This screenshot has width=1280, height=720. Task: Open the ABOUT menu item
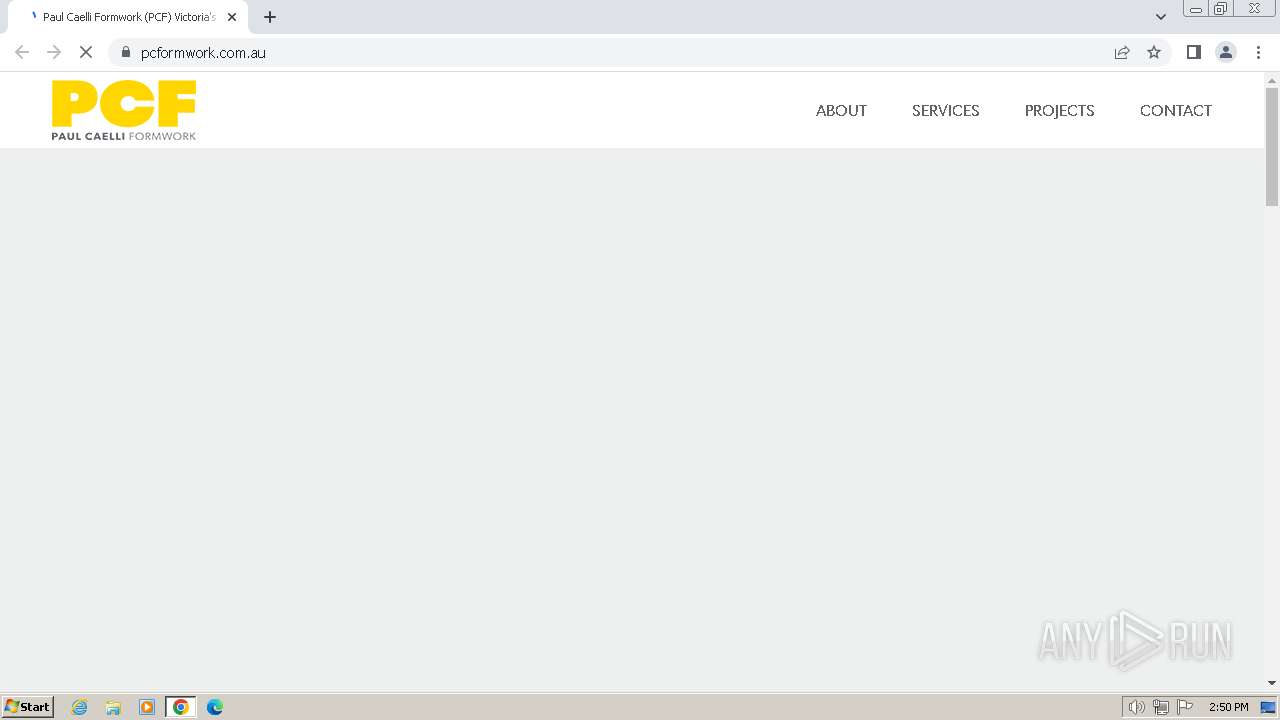pyautogui.click(x=841, y=111)
